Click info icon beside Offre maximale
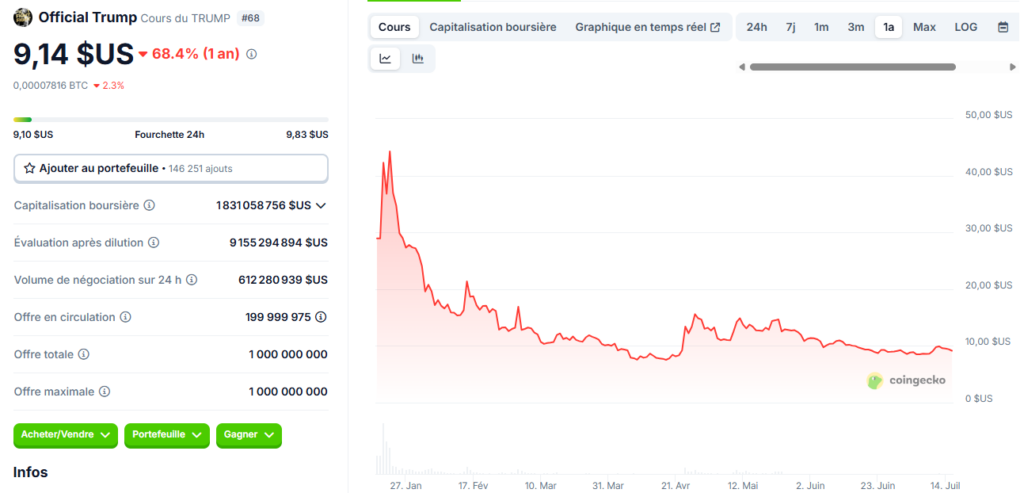Viewport: 1024px width, 493px height. (104, 392)
